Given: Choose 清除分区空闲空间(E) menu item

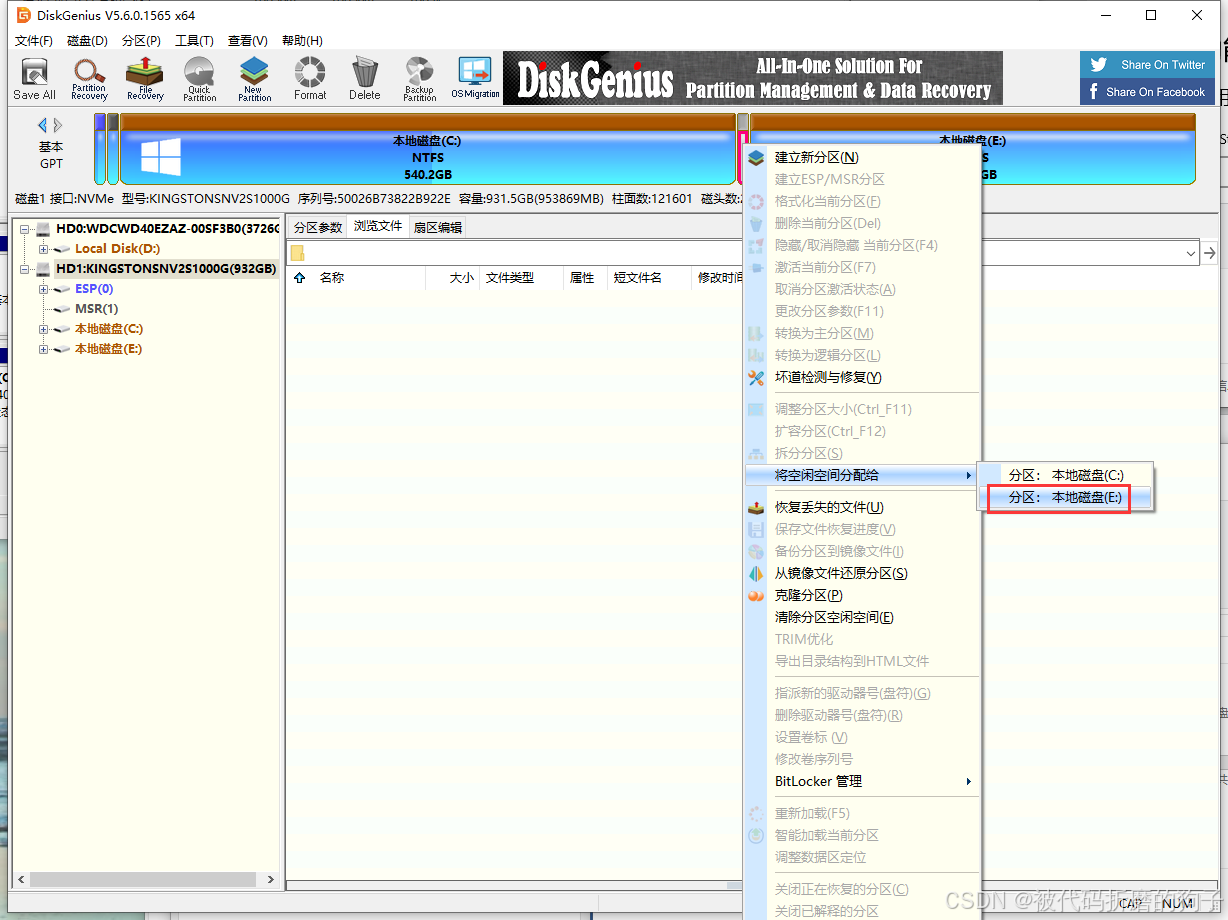Looking at the screenshot, I should (861, 618).
